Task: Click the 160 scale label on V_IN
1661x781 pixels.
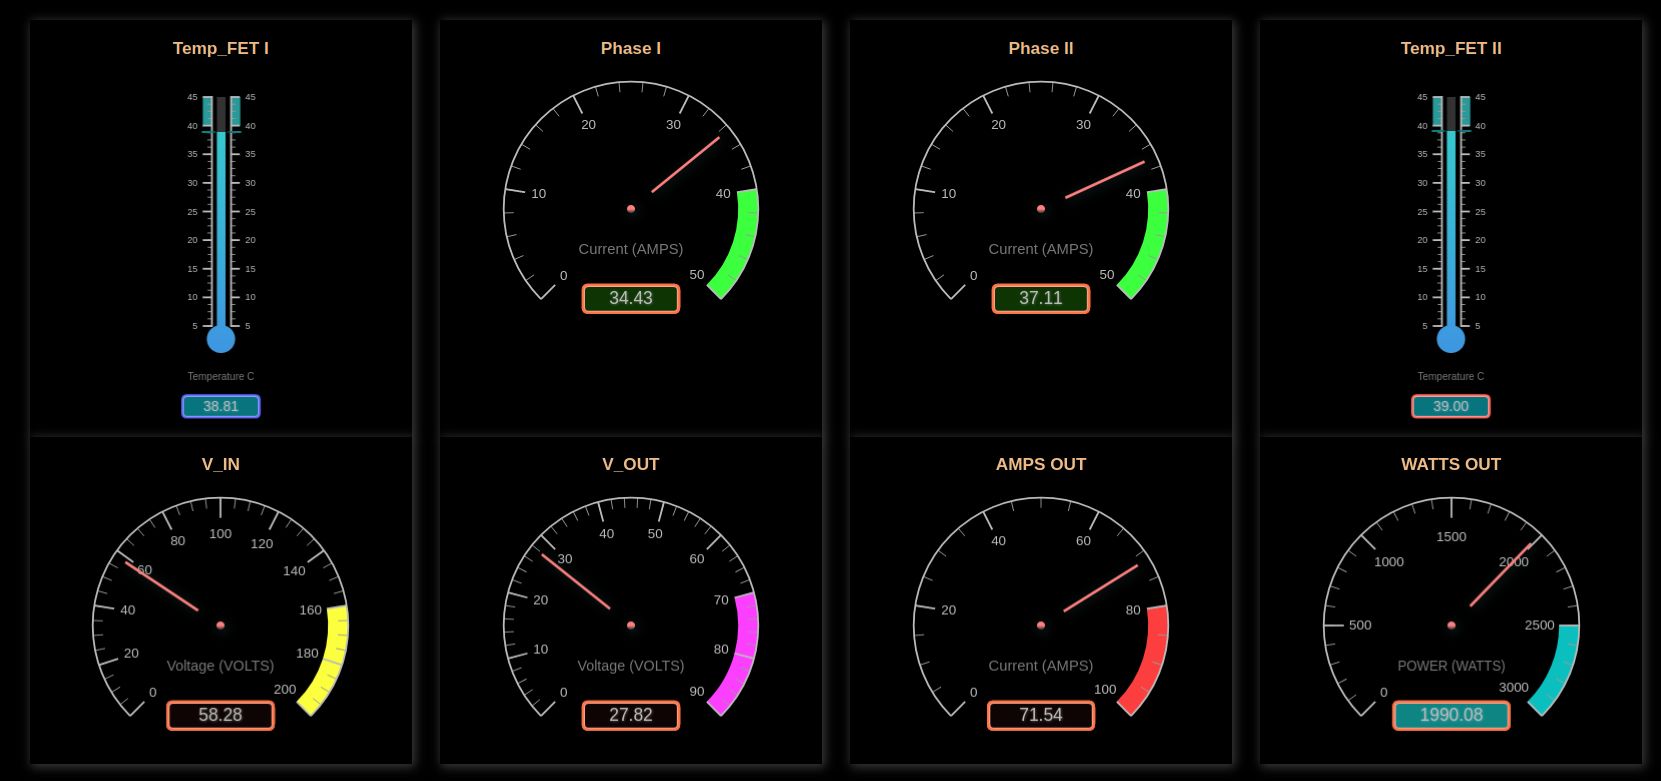Action: click(x=311, y=610)
